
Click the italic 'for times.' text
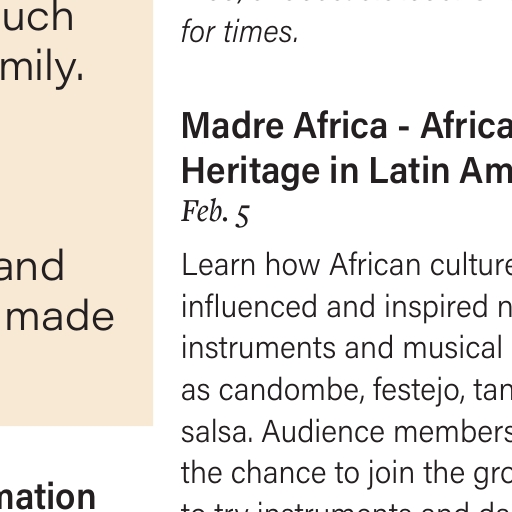[239, 32]
